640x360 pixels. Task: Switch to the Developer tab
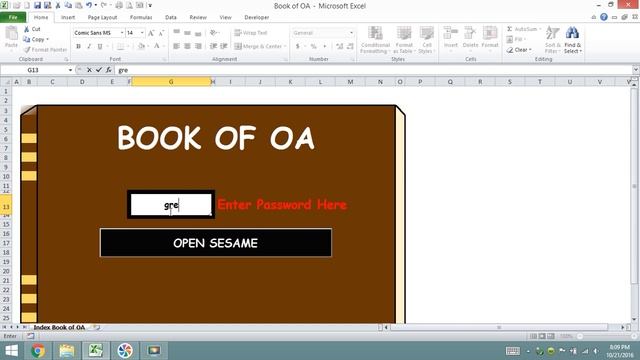click(x=257, y=18)
